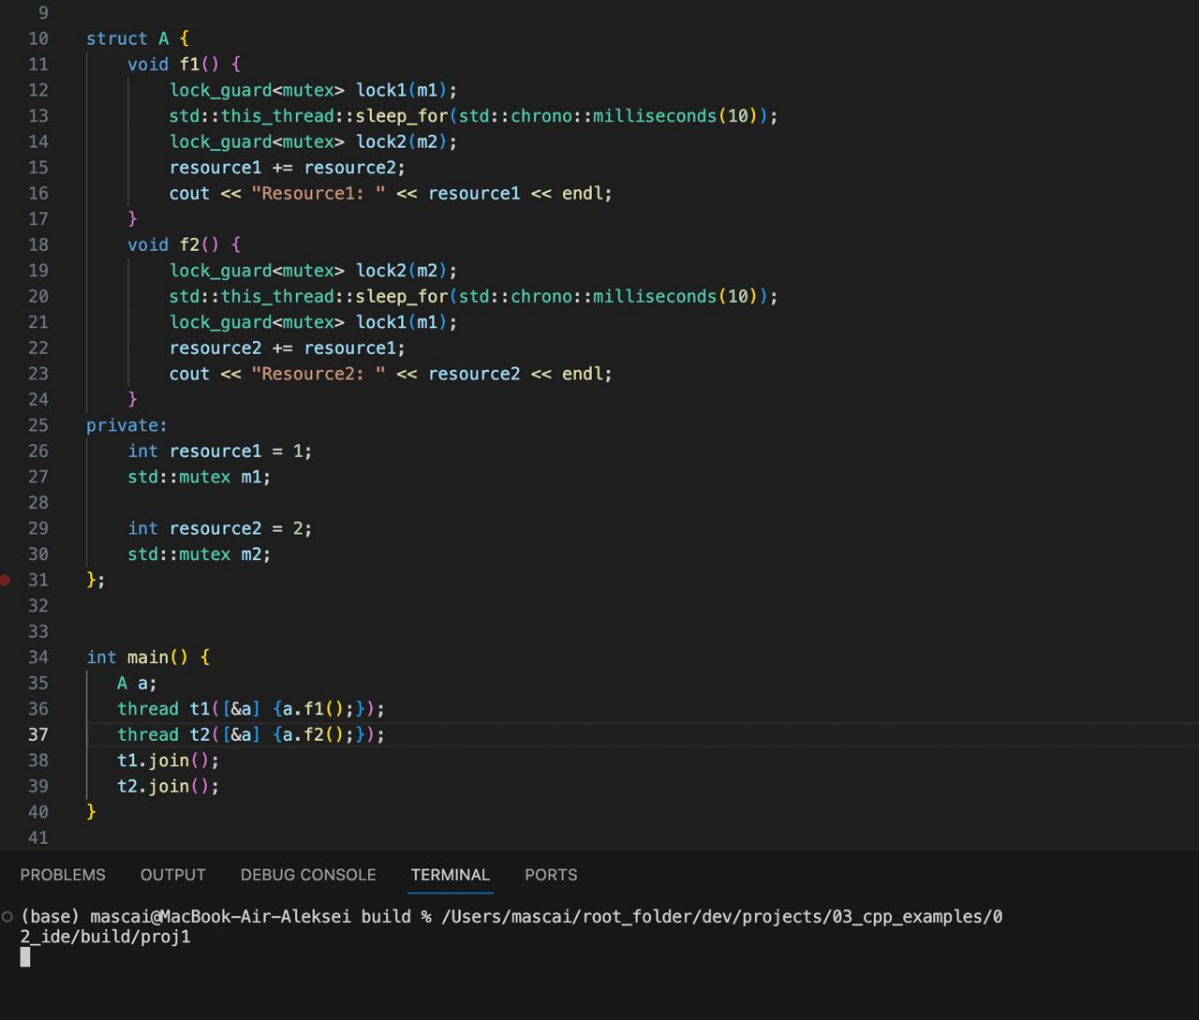Place cursor on 'main' function name
The image size is (1199, 1020).
pyautogui.click(x=147, y=657)
